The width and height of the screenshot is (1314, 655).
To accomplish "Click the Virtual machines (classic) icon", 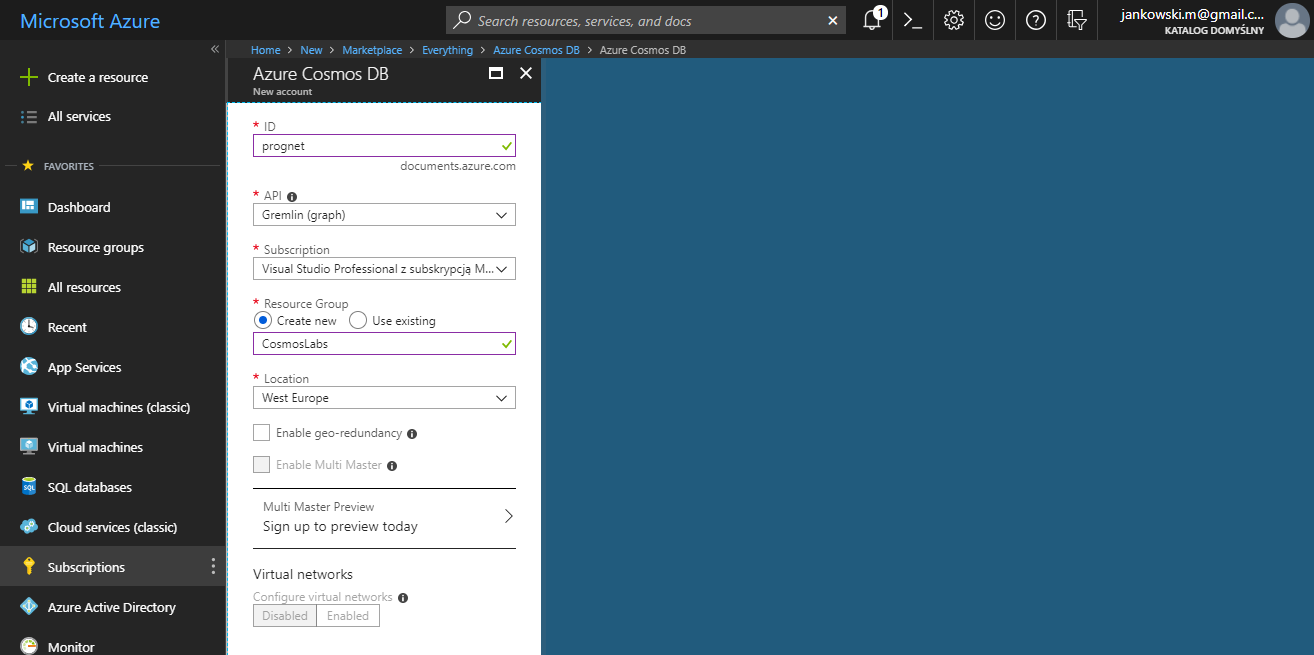I will coord(29,407).
